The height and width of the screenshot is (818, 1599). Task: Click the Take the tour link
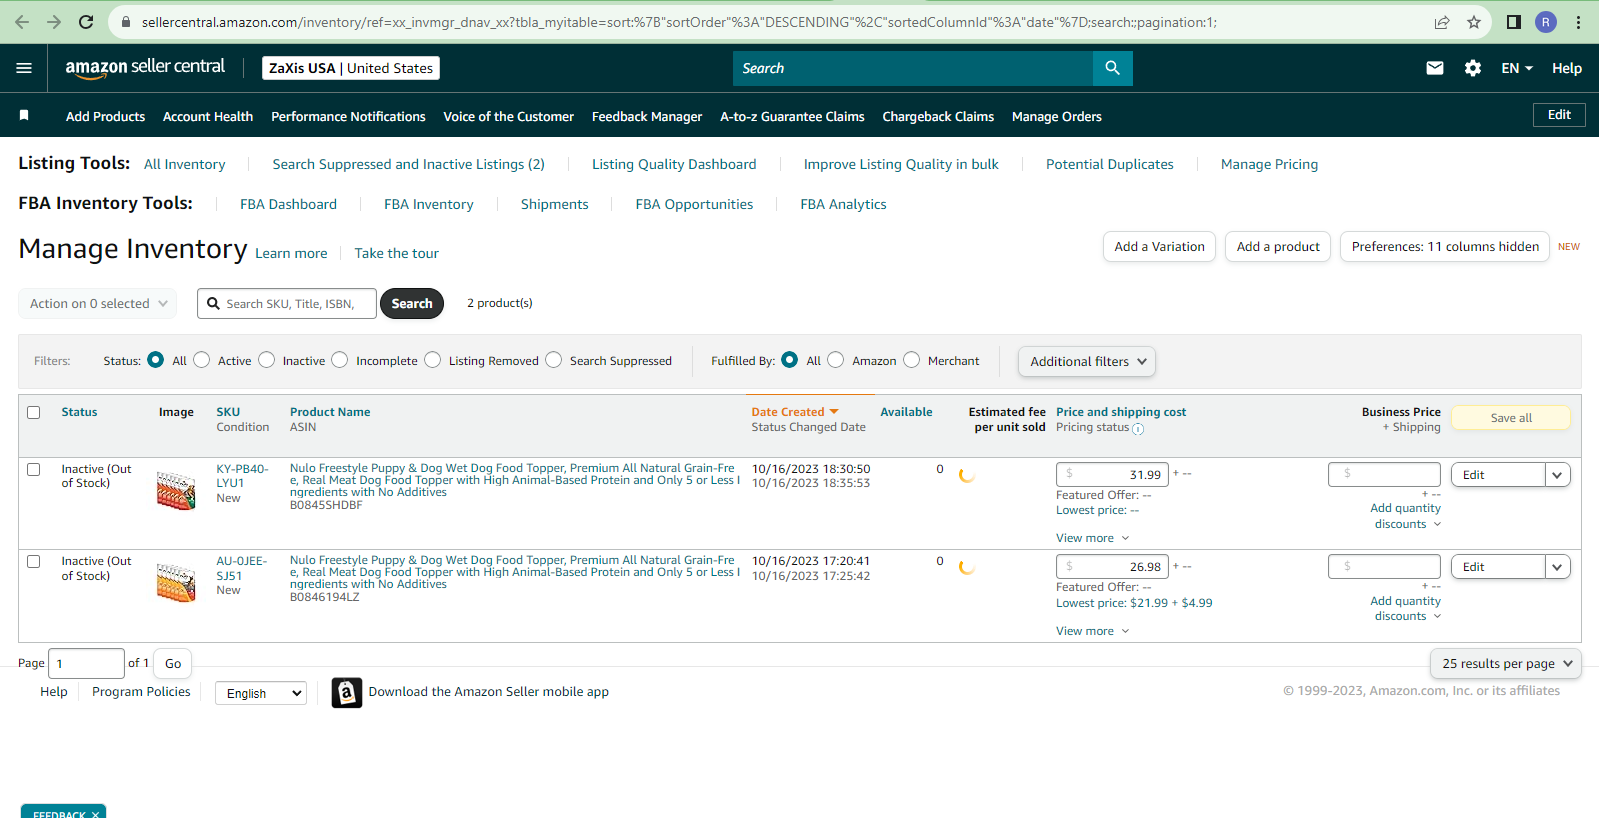coord(397,254)
